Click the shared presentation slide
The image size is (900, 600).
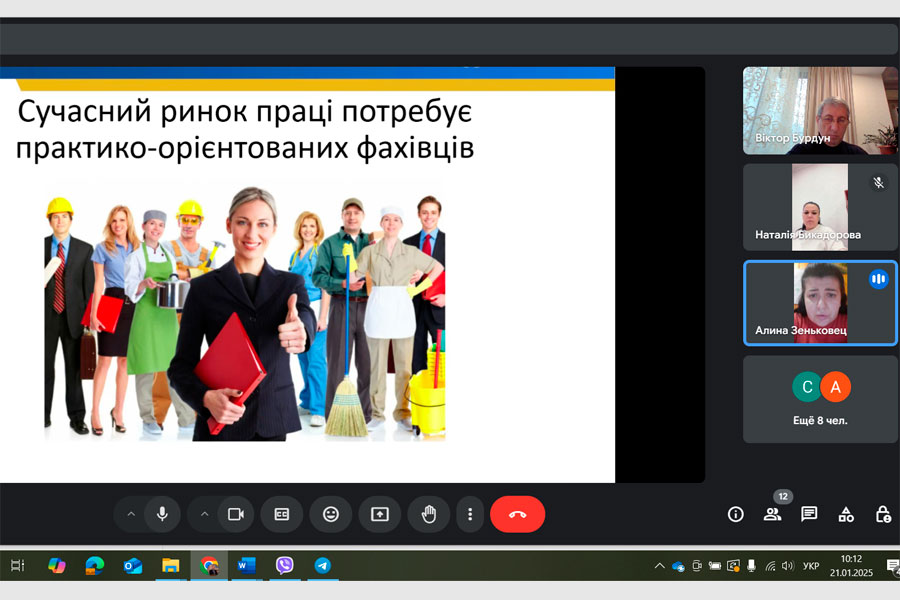(x=307, y=274)
